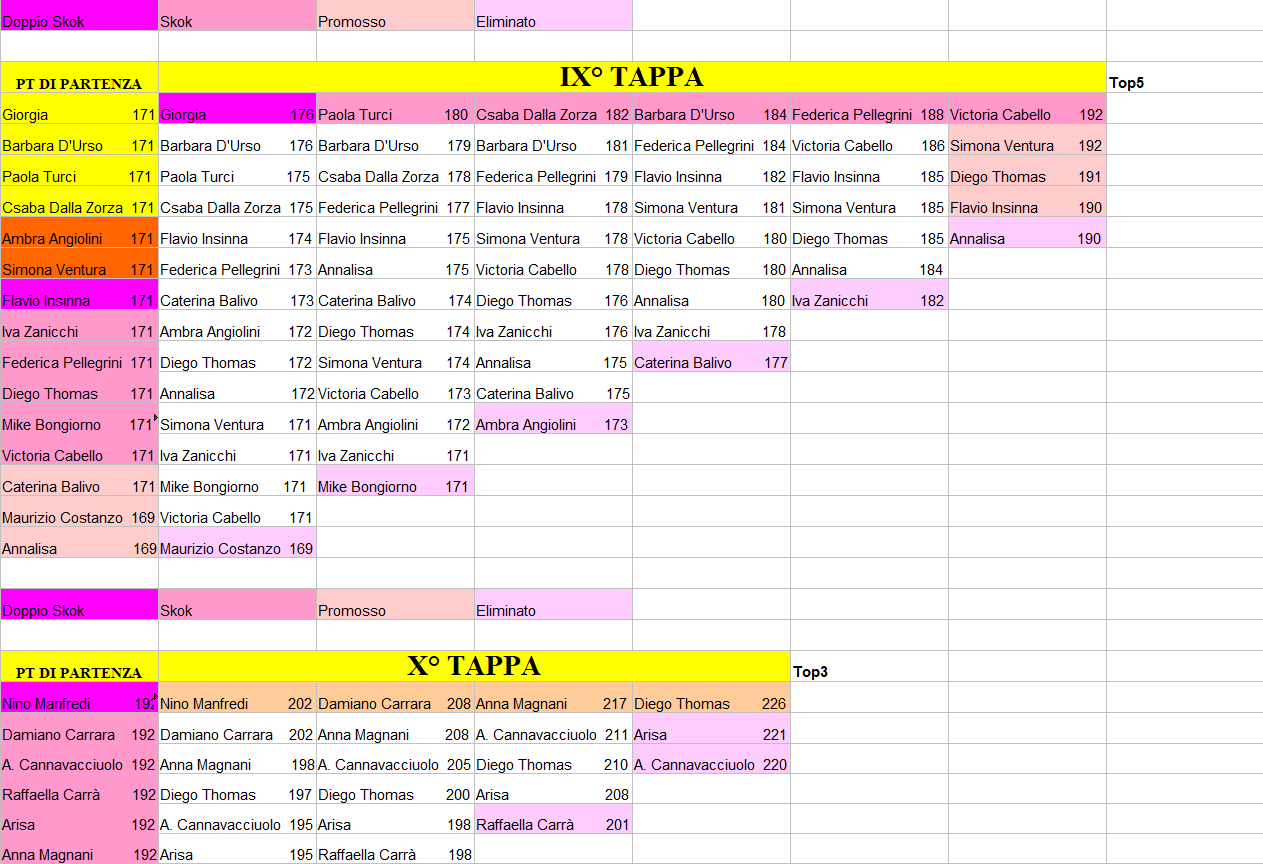Image resolution: width=1263 pixels, height=864 pixels.
Task: Click the Paola Turci 180 cell
Action: point(394,115)
